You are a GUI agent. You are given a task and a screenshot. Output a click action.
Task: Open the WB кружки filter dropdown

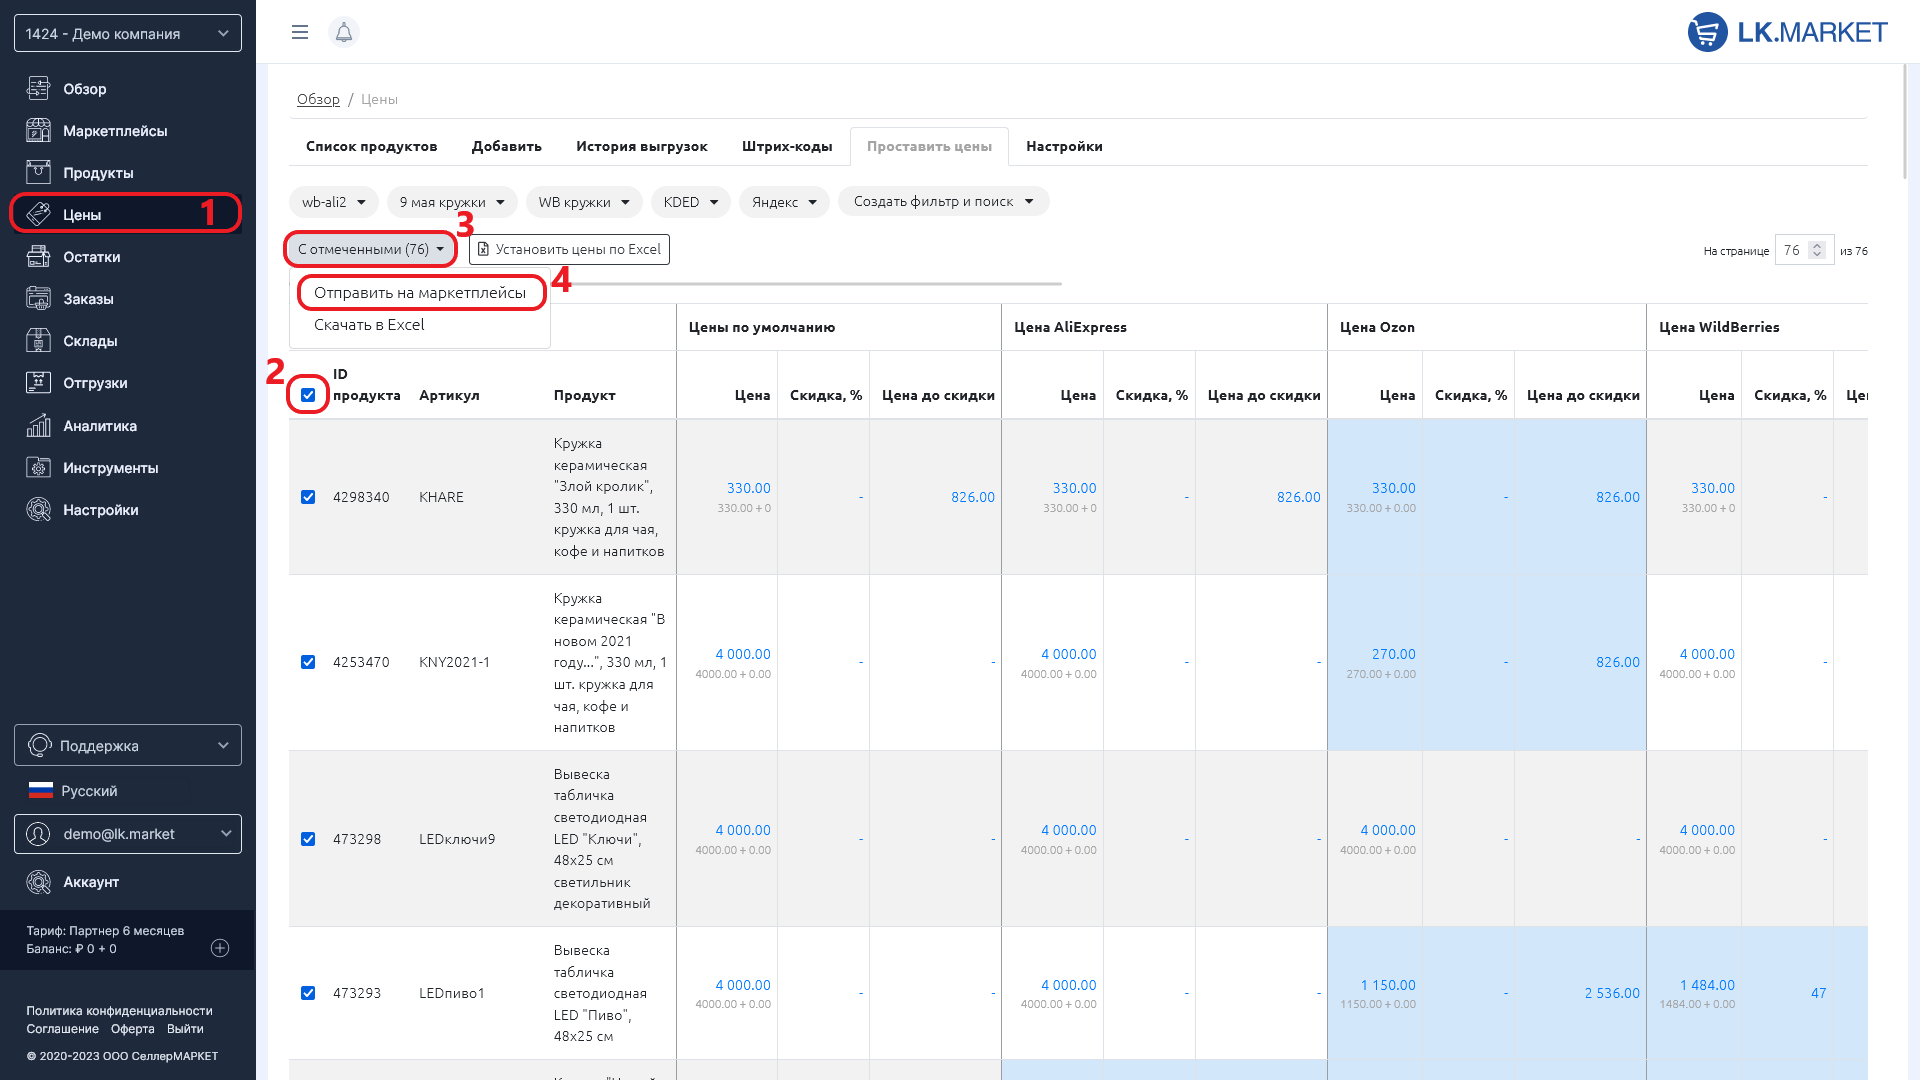tap(584, 202)
